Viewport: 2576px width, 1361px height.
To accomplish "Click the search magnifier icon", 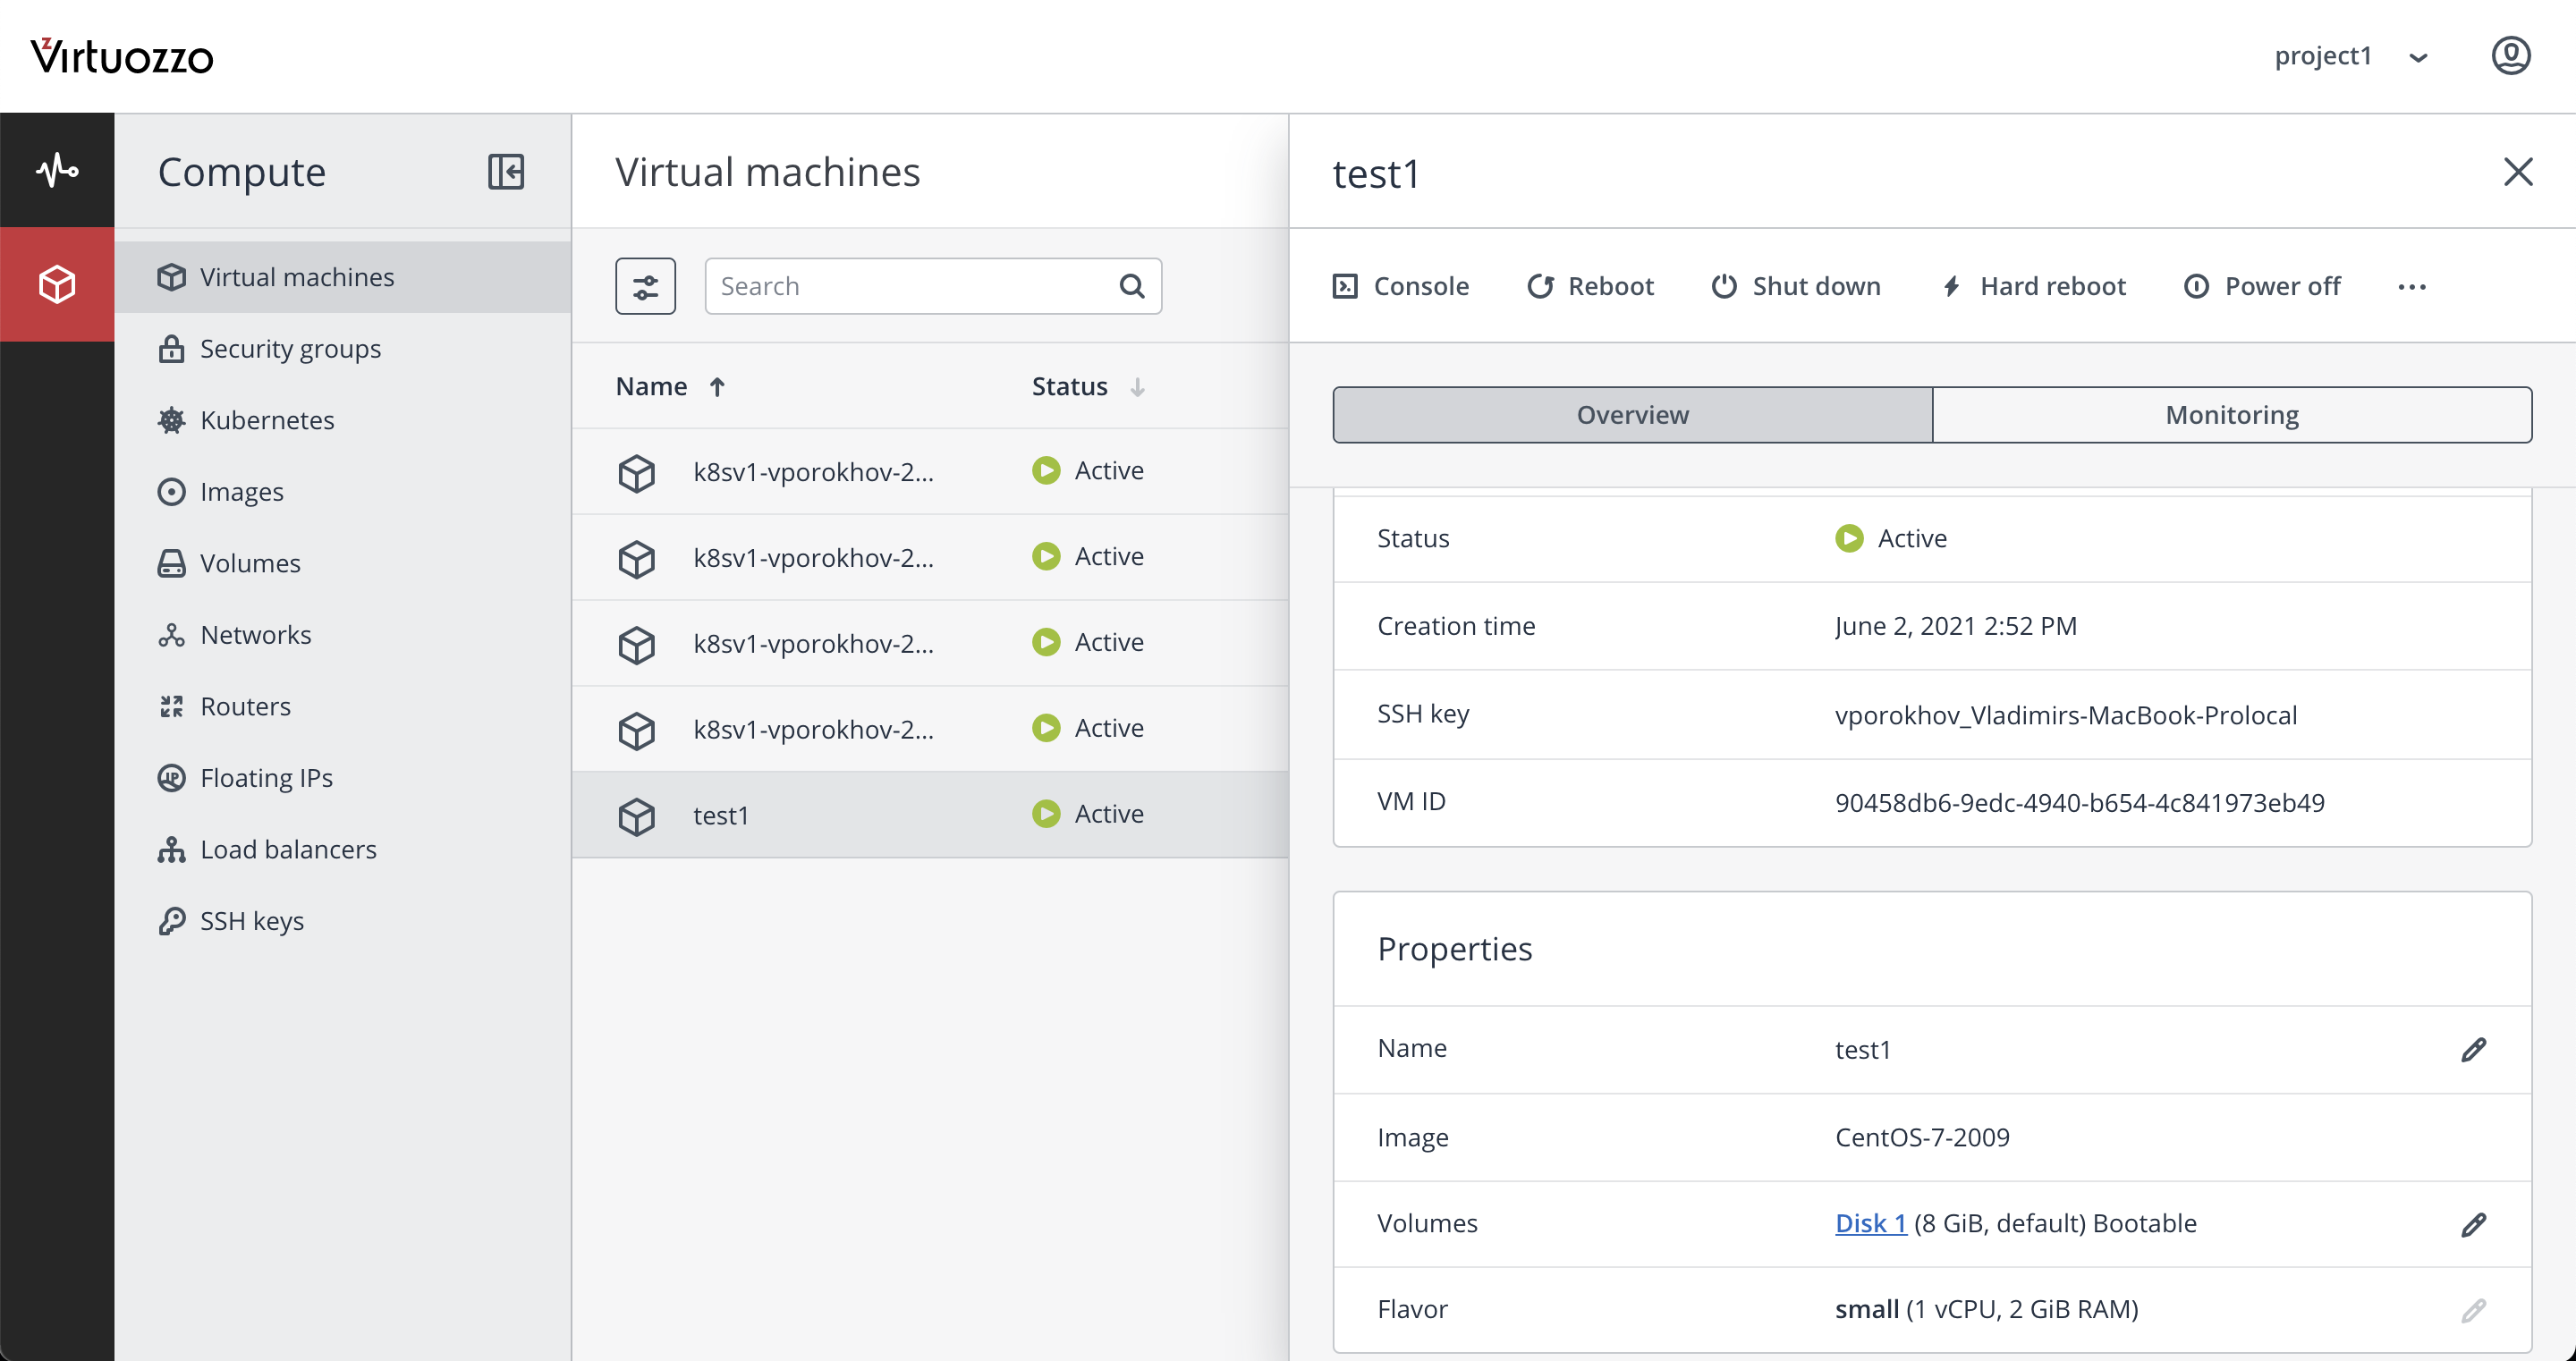I will (x=1131, y=286).
